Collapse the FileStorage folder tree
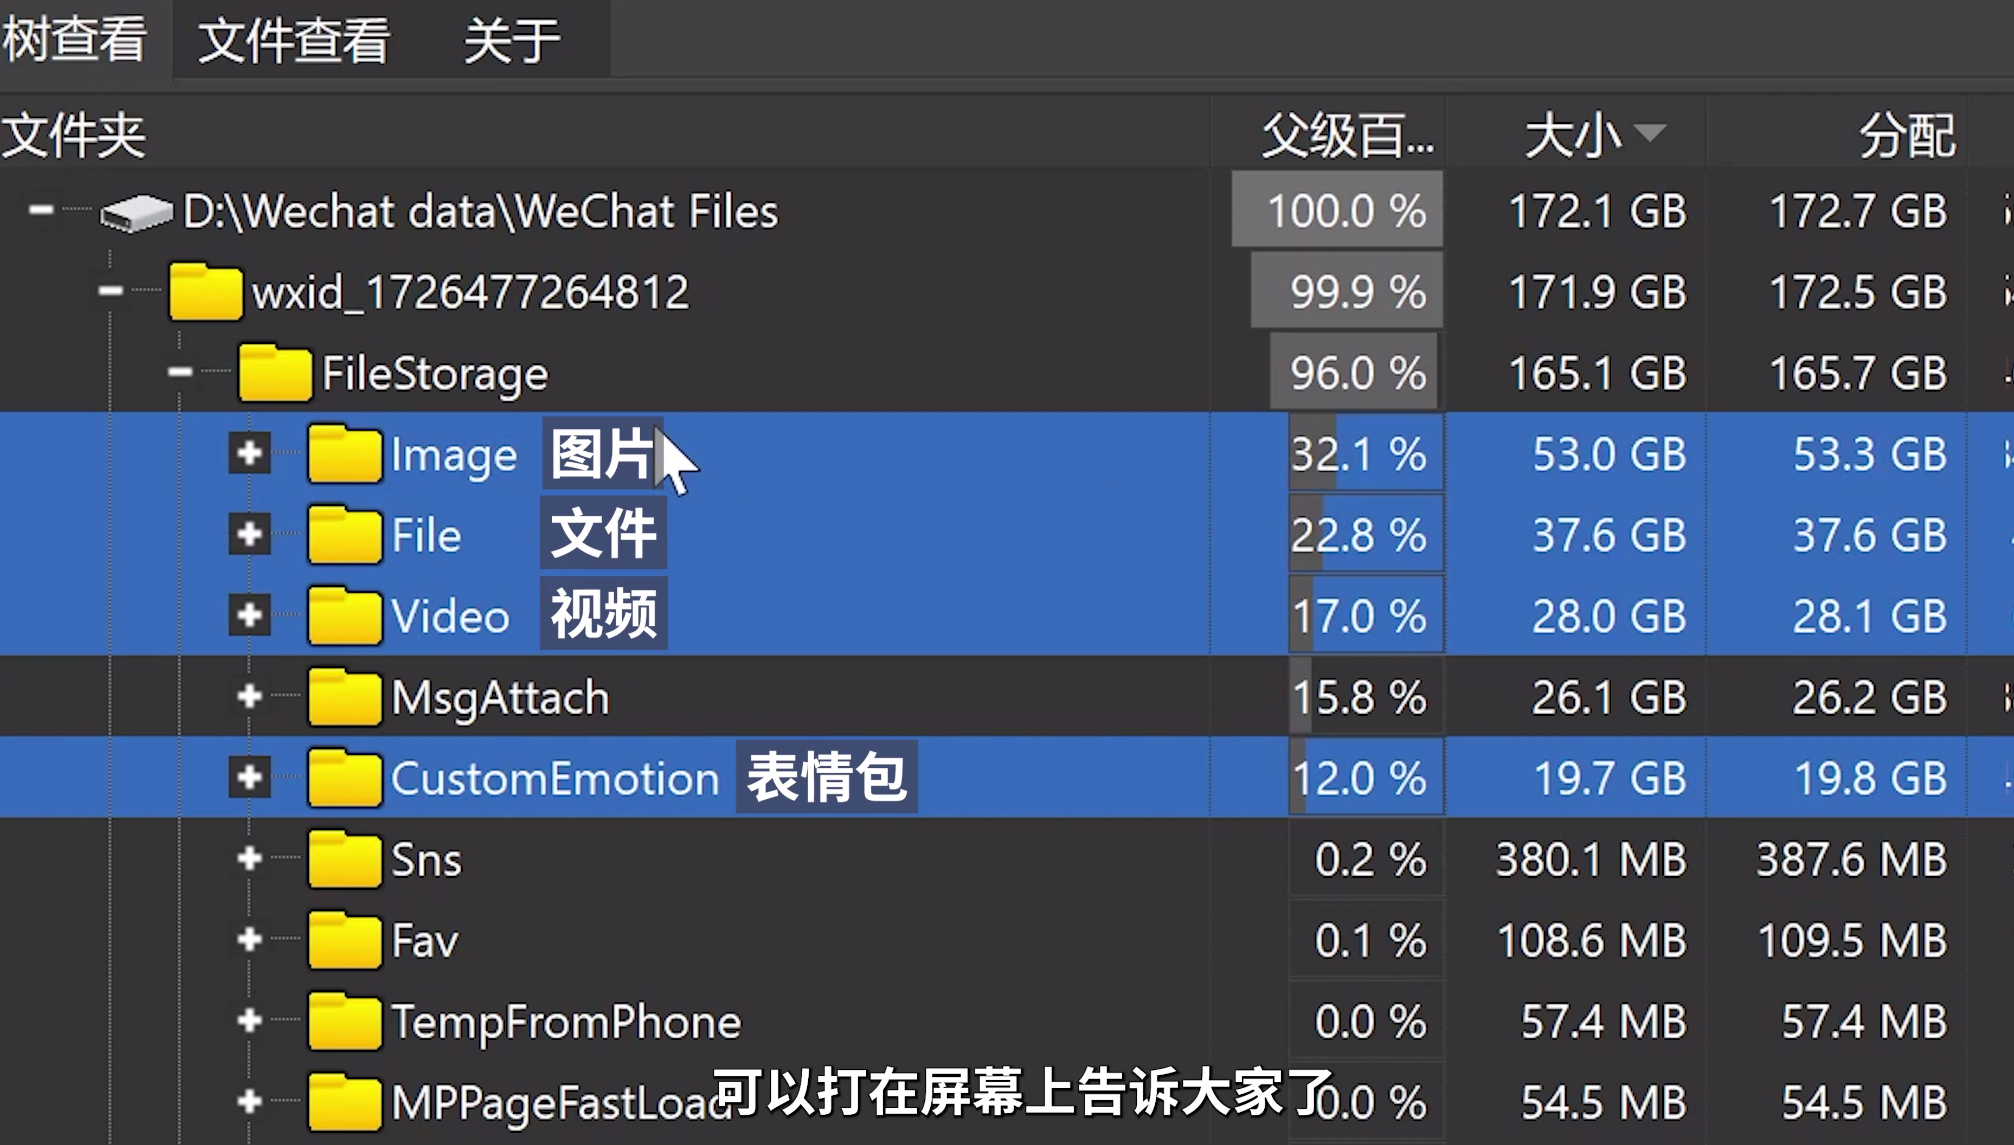Viewport: 2014px width, 1145px height. [180, 372]
